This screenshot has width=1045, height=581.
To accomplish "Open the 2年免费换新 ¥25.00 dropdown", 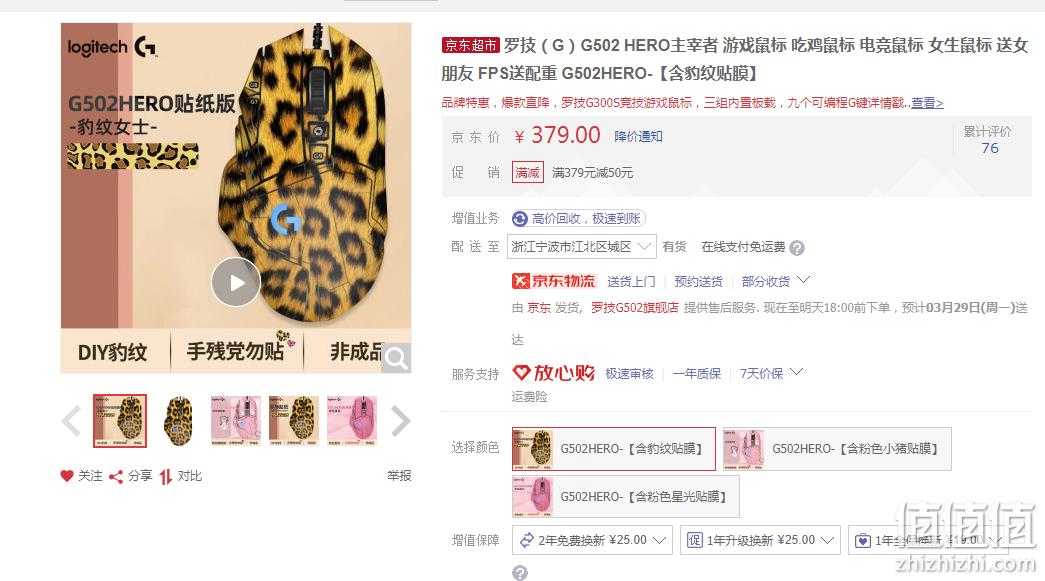I will coord(592,540).
